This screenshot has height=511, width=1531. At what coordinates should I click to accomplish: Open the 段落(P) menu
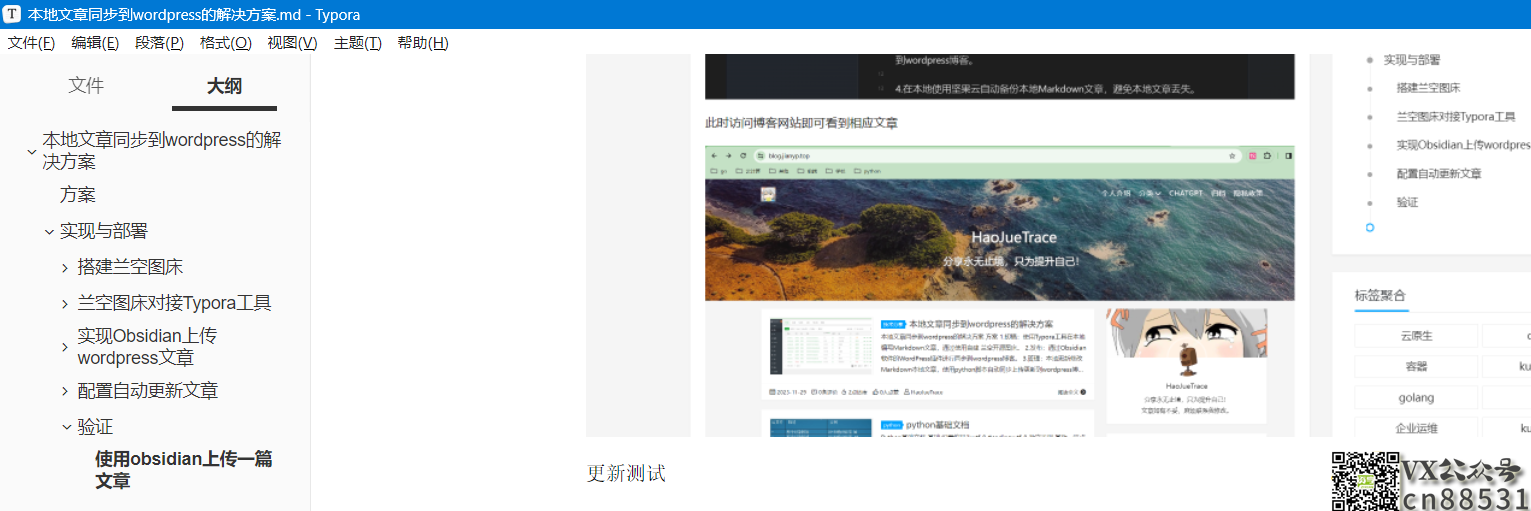160,43
